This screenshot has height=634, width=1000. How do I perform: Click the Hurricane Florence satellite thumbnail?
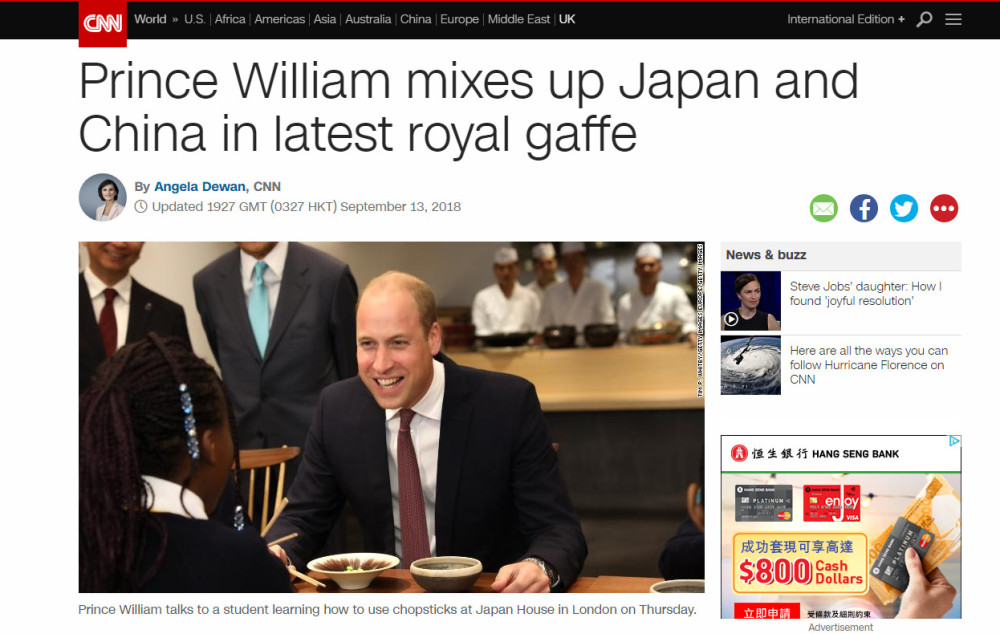tap(751, 365)
